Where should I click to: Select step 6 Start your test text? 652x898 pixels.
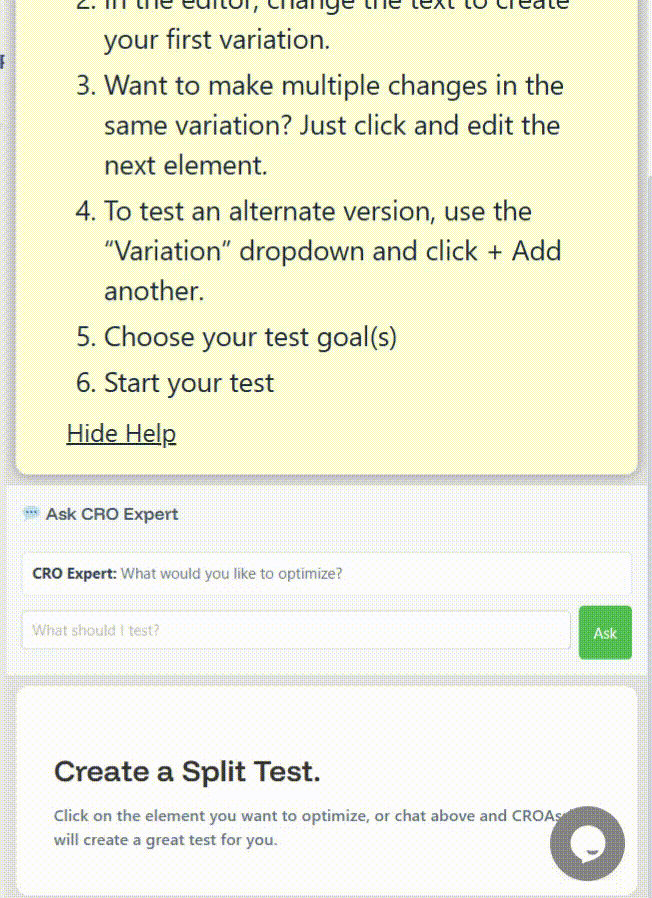tap(188, 382)
